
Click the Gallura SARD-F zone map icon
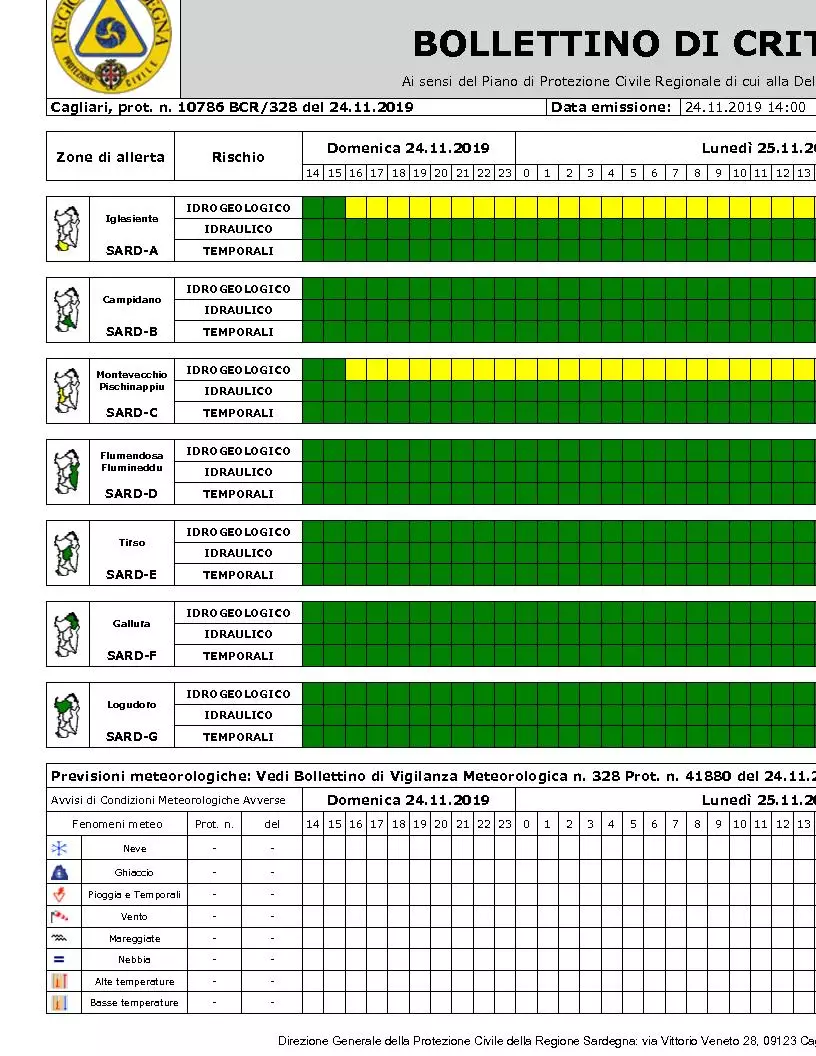pyautogui.click(x=67, y=634)
